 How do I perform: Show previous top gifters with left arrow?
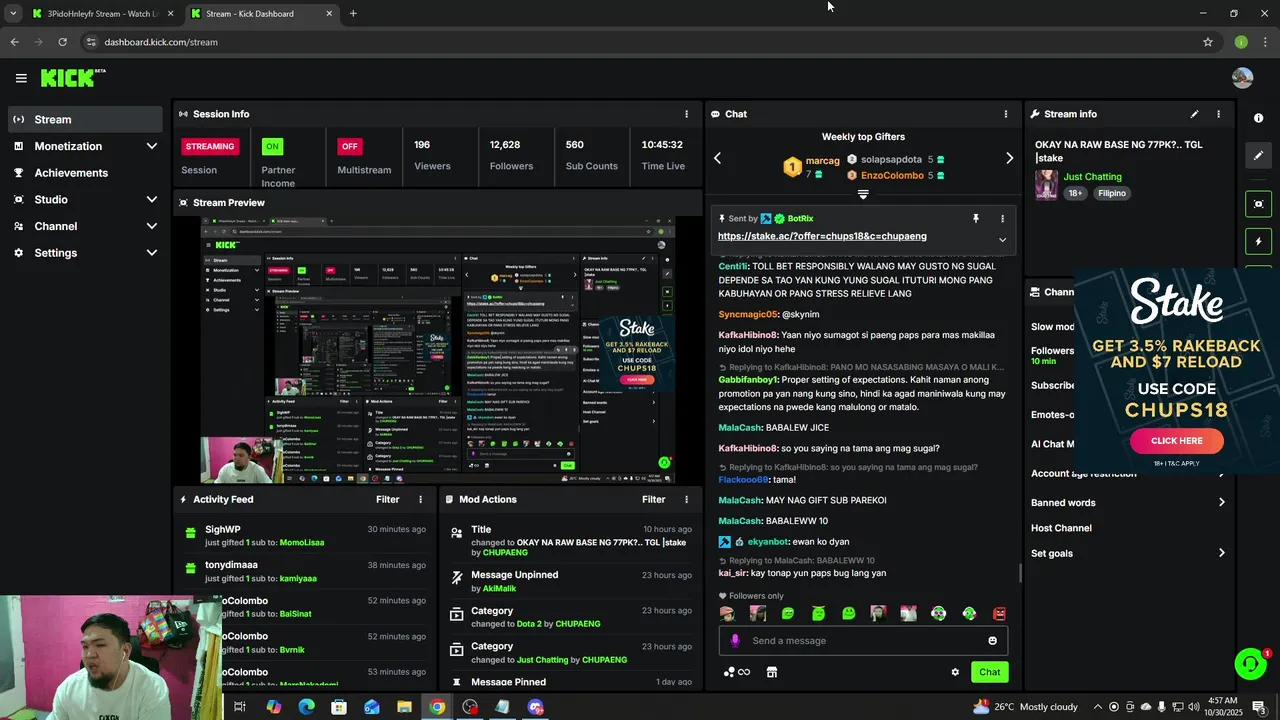[717, 158]
